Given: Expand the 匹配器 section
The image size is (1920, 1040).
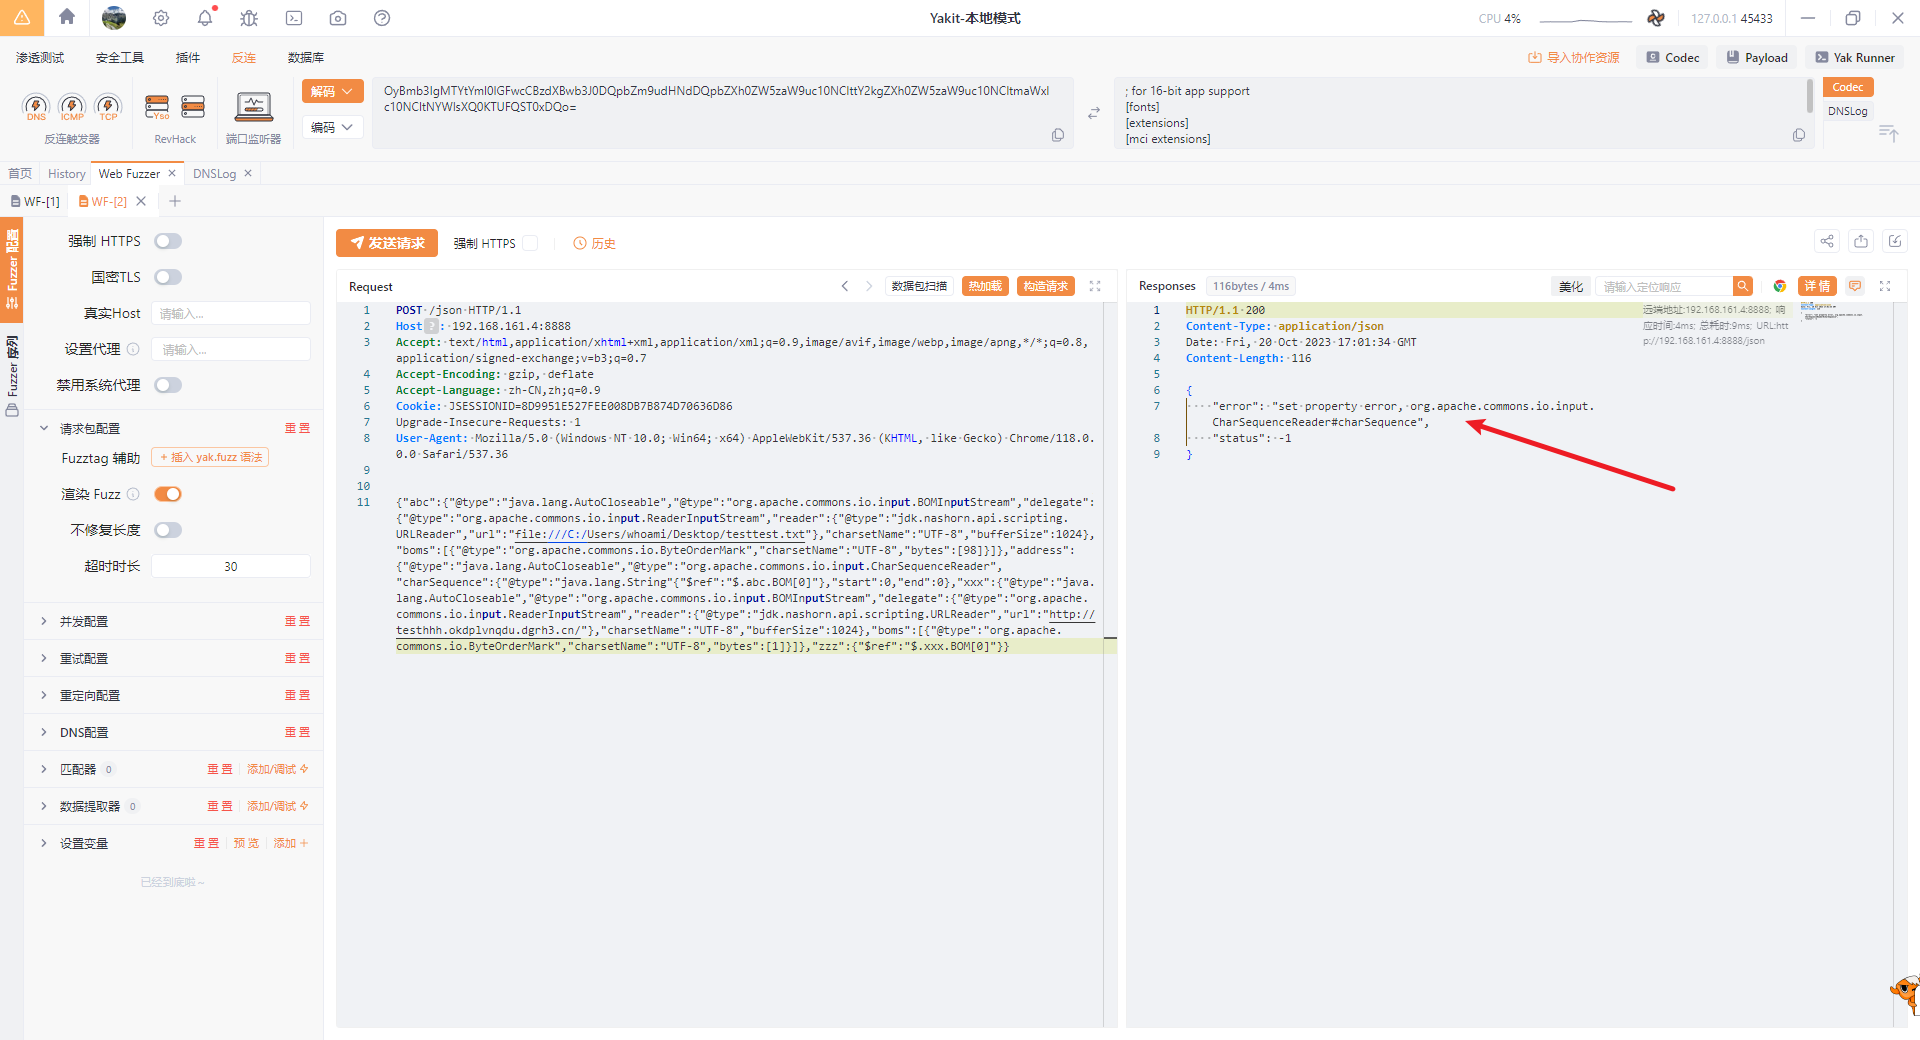Looking at the screenshot, I should click(44, 769).
